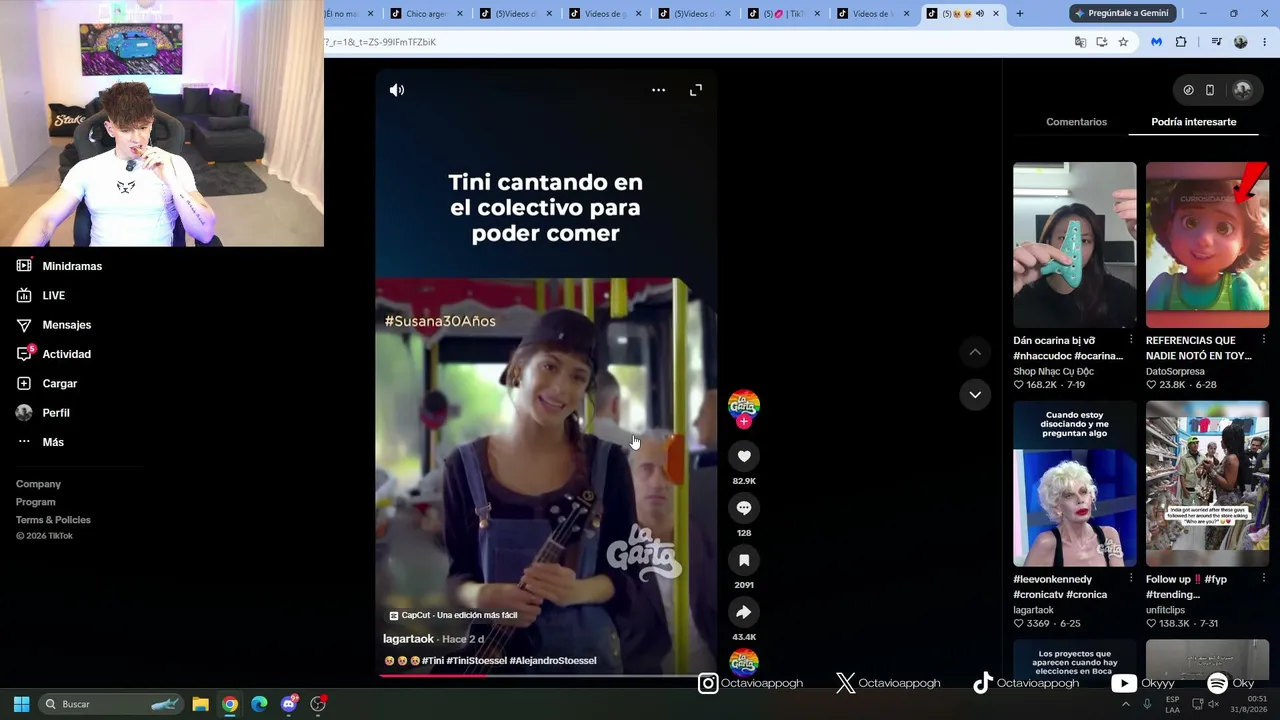Open the Cronica TV blonde woman thumbnail
Image resolution: width=1280 pixels, height=720 pixels.
pos(1075,484)
